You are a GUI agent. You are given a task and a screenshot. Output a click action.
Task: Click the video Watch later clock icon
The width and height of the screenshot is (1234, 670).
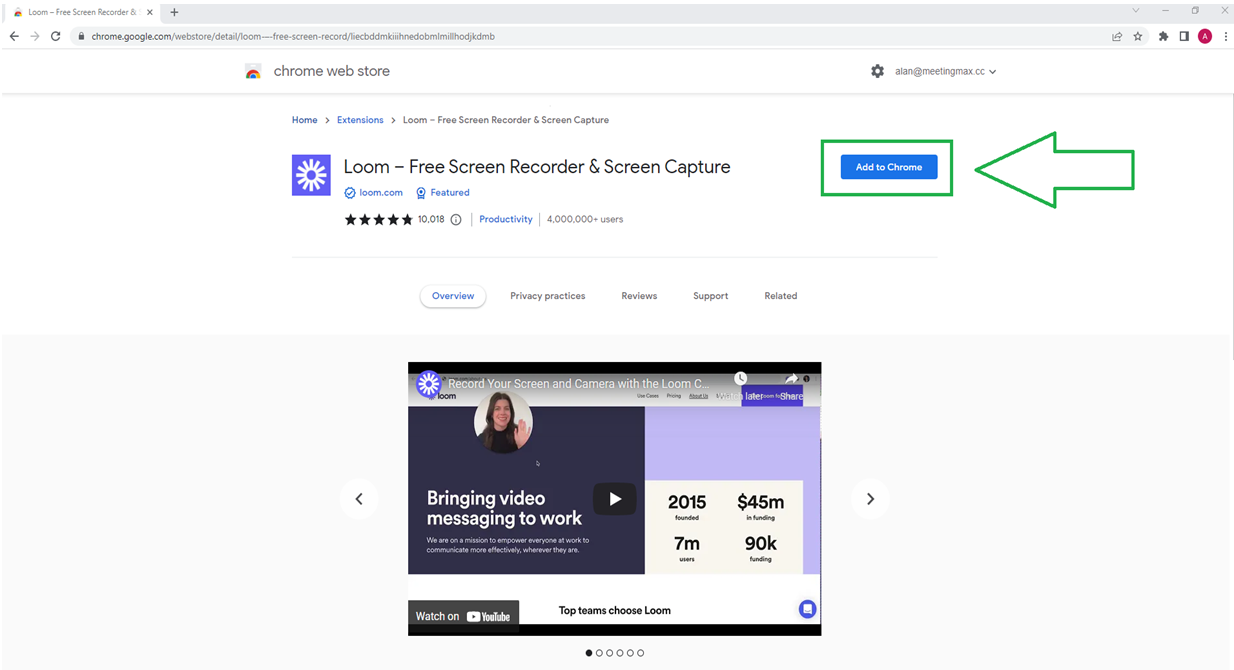(740, 380)
